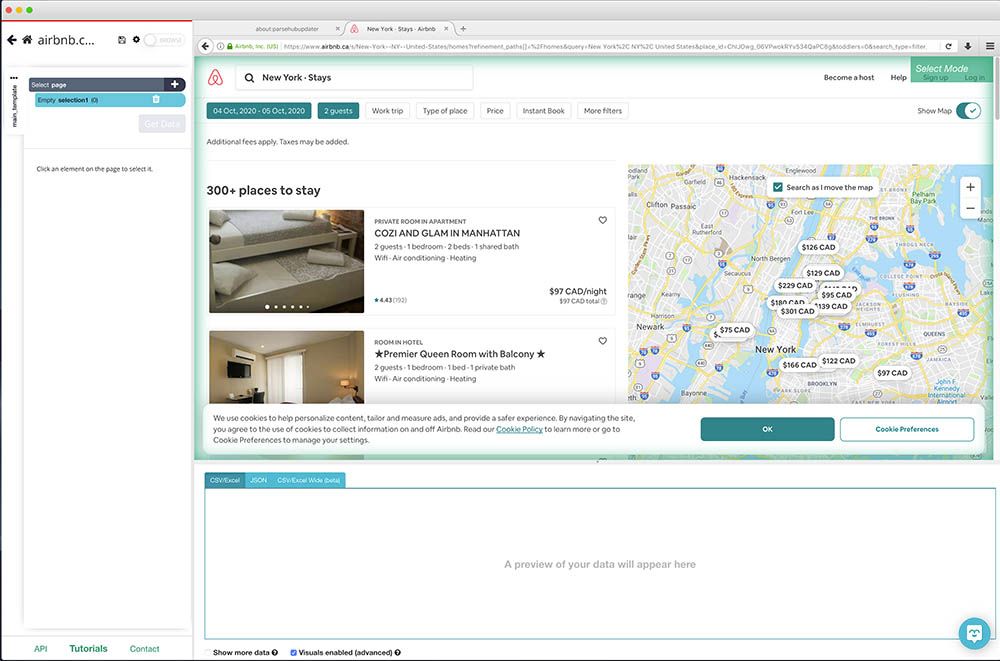Open the browser hamburger menu
Screen dimensions: 1000x661
click(x=990, y=46)
